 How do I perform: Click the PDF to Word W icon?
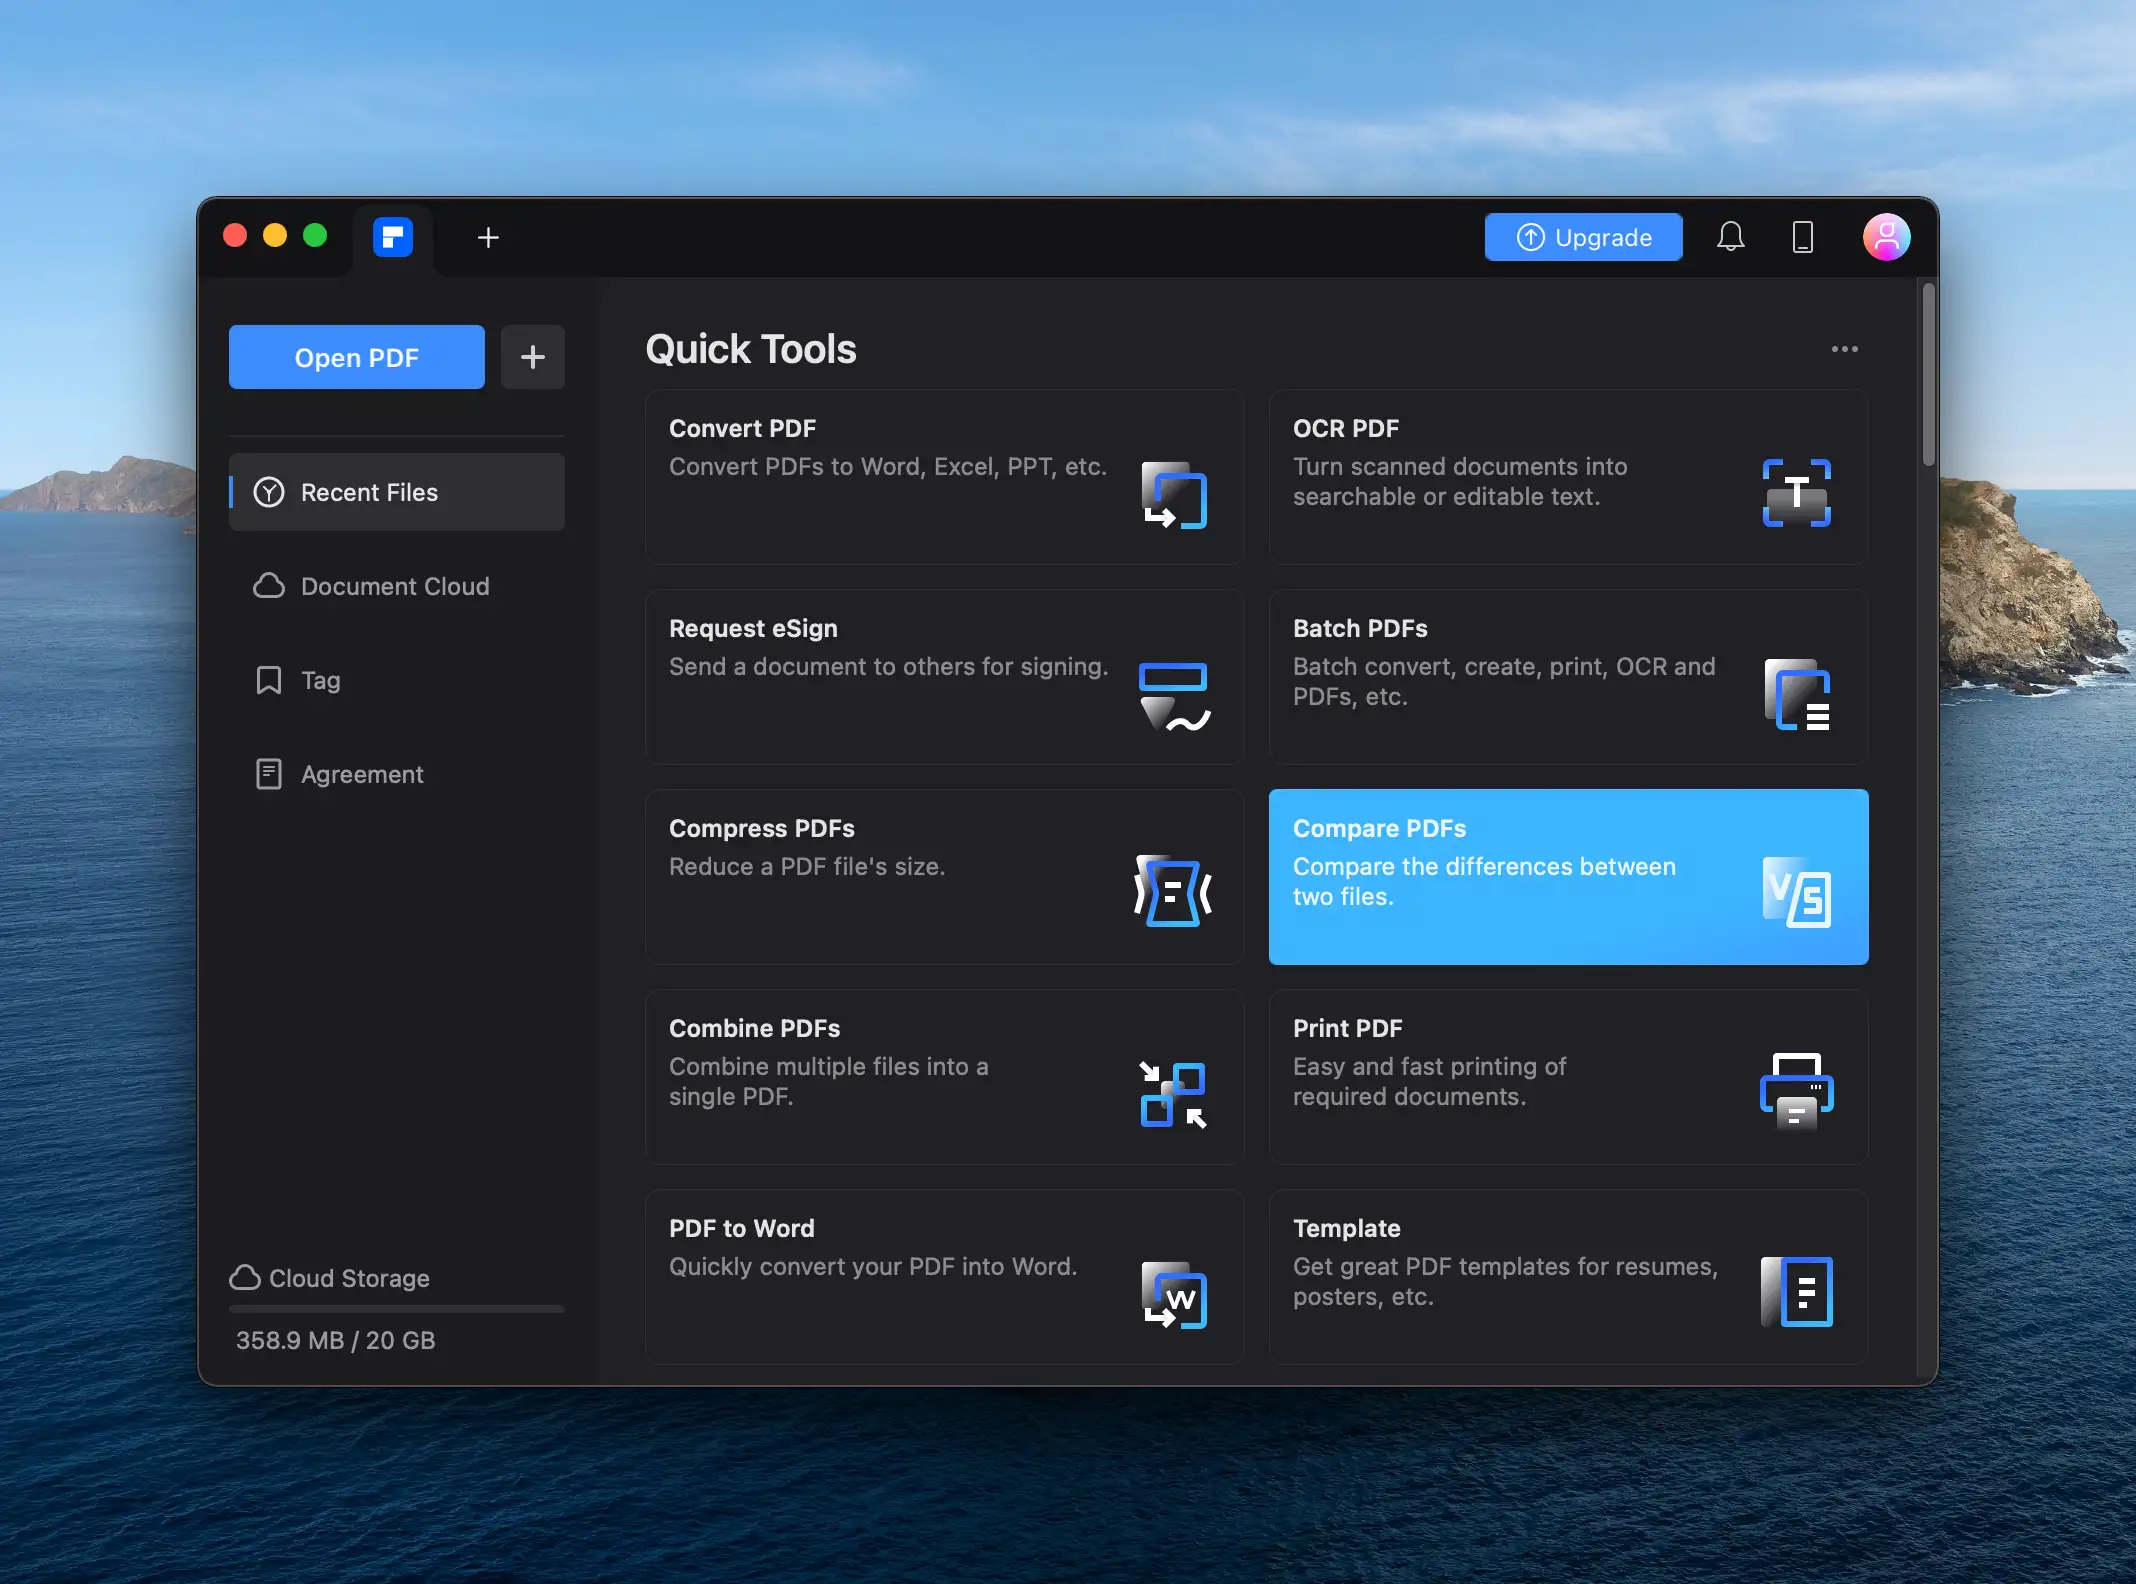coord(1174,1295)
